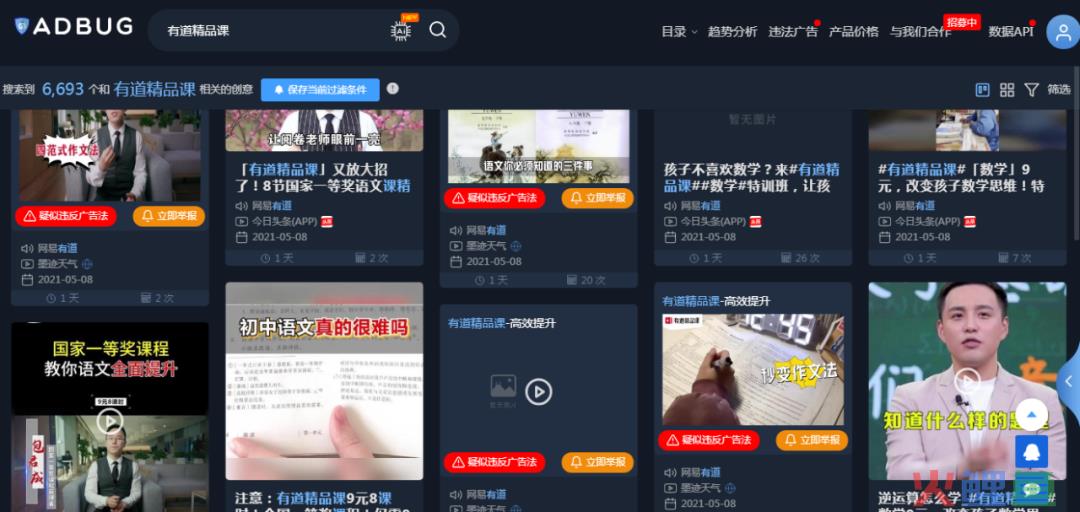Click 疑似违反广告法 on 国范式作文法 card
Image resolution: width=1080 pixels, height=512 pixels.
coord(66,216)
